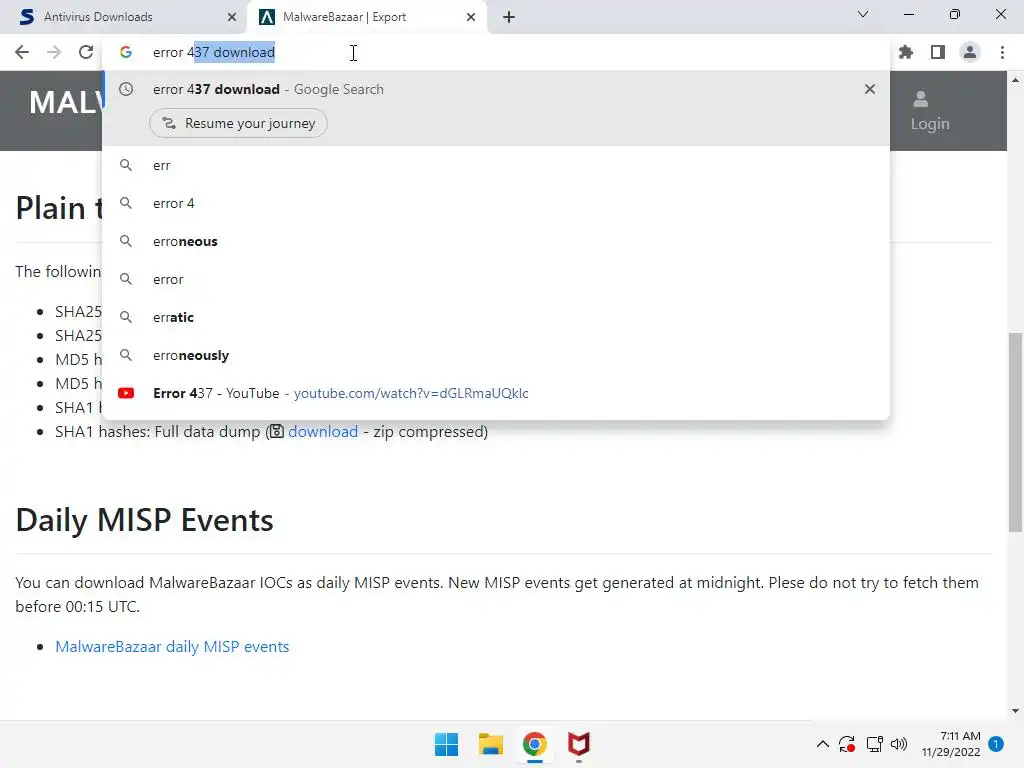The width and height of the screenshot is (1024, 768).
Task: Click the Login user icon
Action: tap(920, 99)
